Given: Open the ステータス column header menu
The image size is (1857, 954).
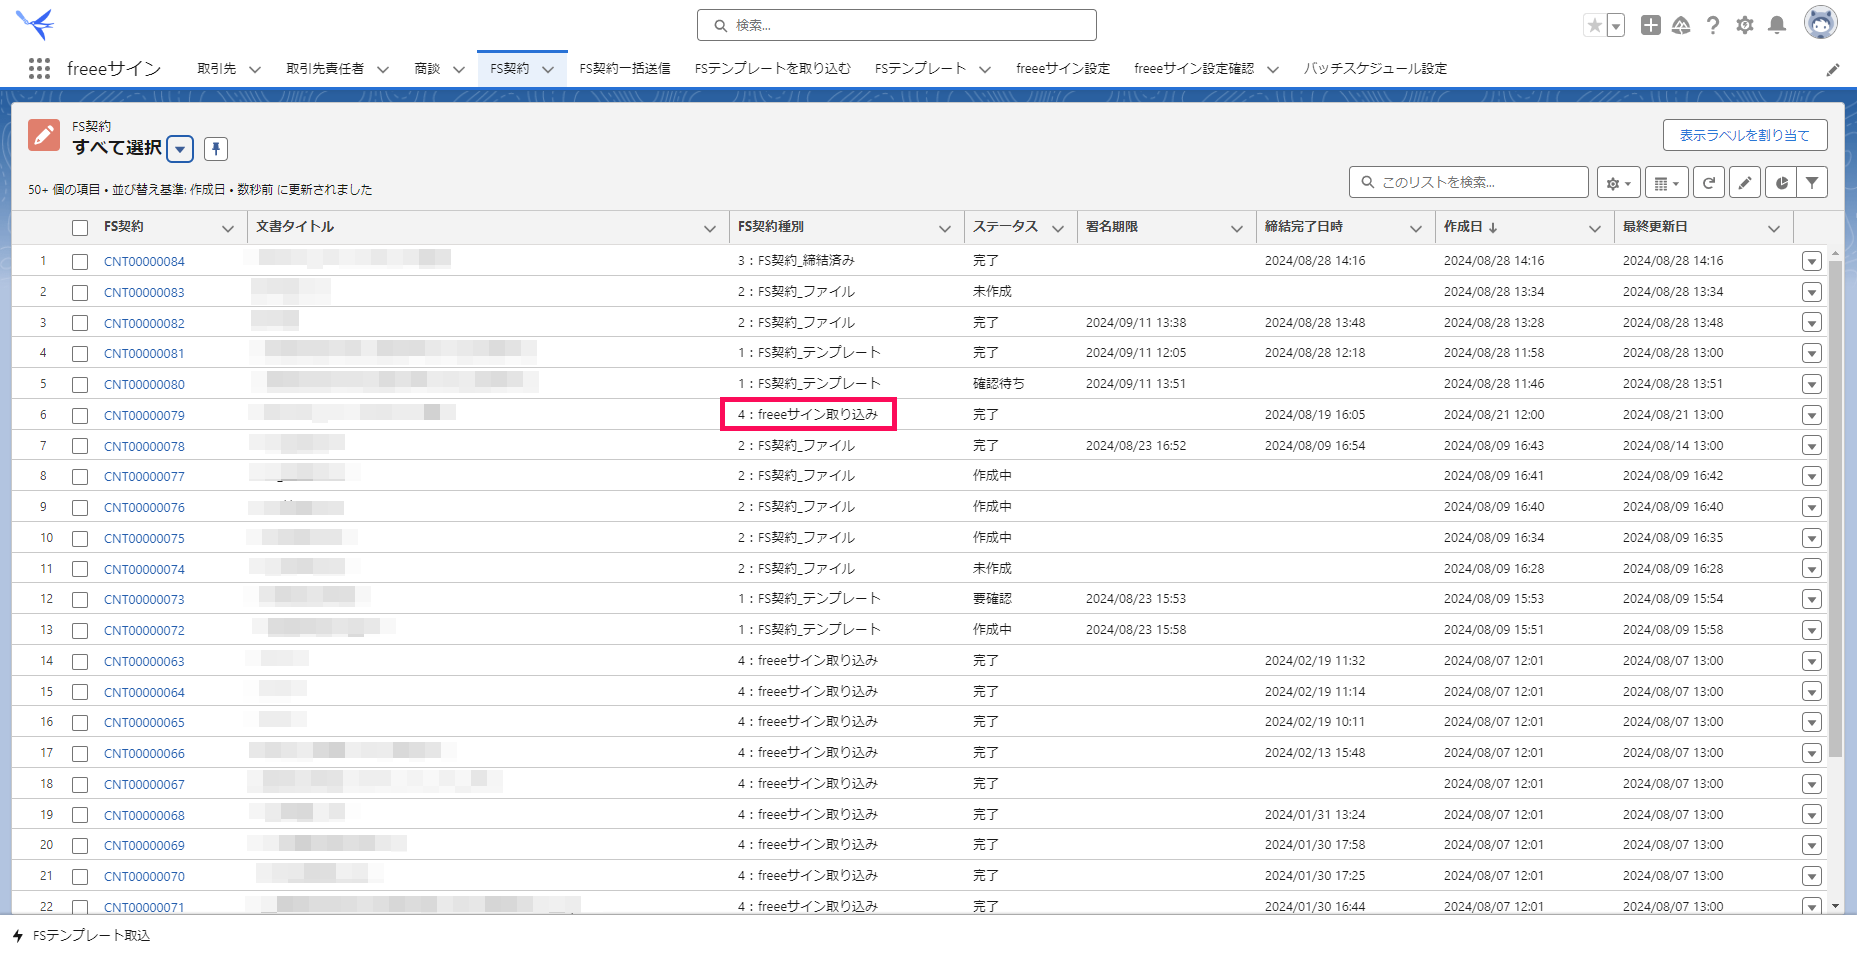Looking at the screenshot, I should click(1057, 229).
